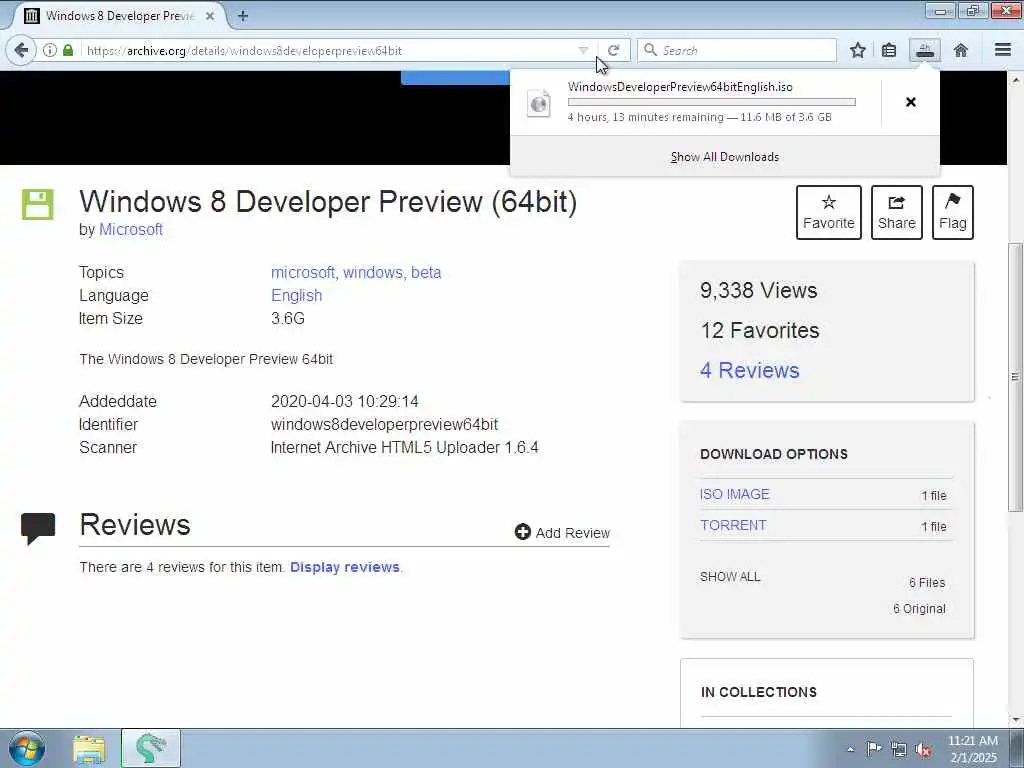Image resolution: width=1024 pixels, height=768 pixels.
Task: Click the page scrollbar up arrow
Action: [1016, 80]
